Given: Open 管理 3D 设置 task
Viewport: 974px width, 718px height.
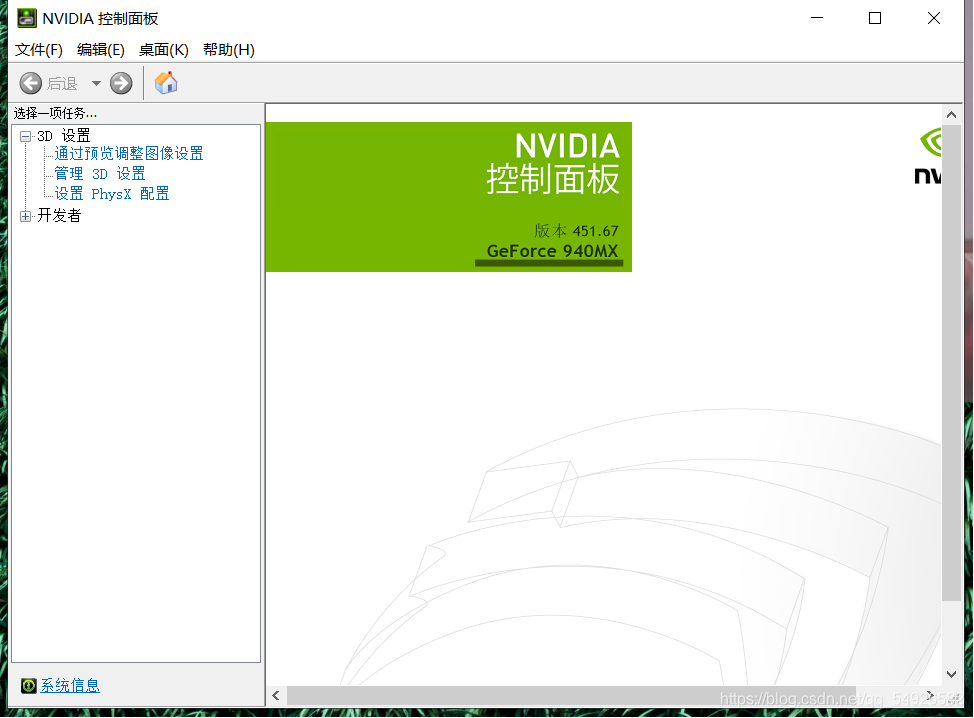Looking at the screenshot, I should click(x=99, y=174).
